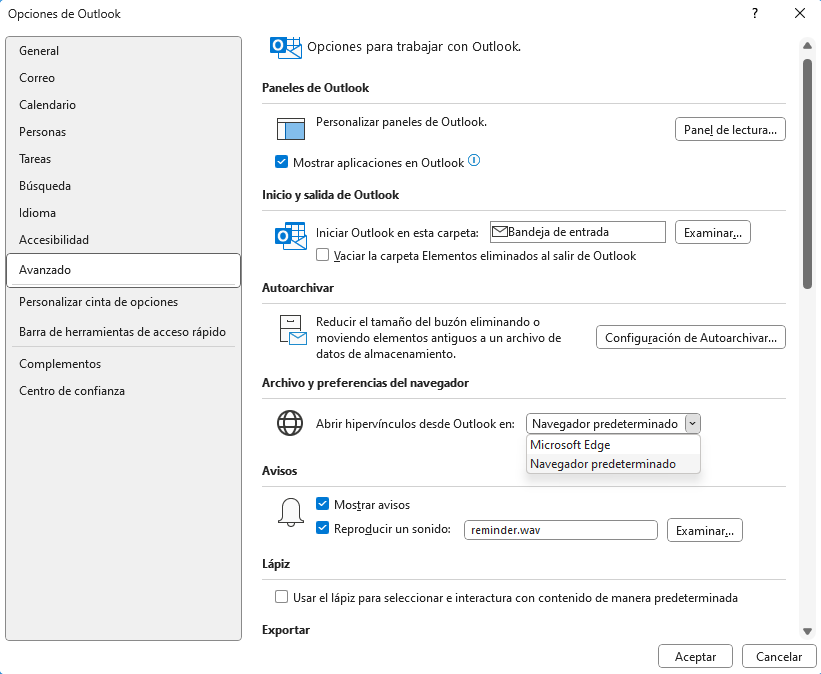Open Configuración de Autoarchivar settings
Viewport: 821px width, 674px height.
(x=691, y=338)
